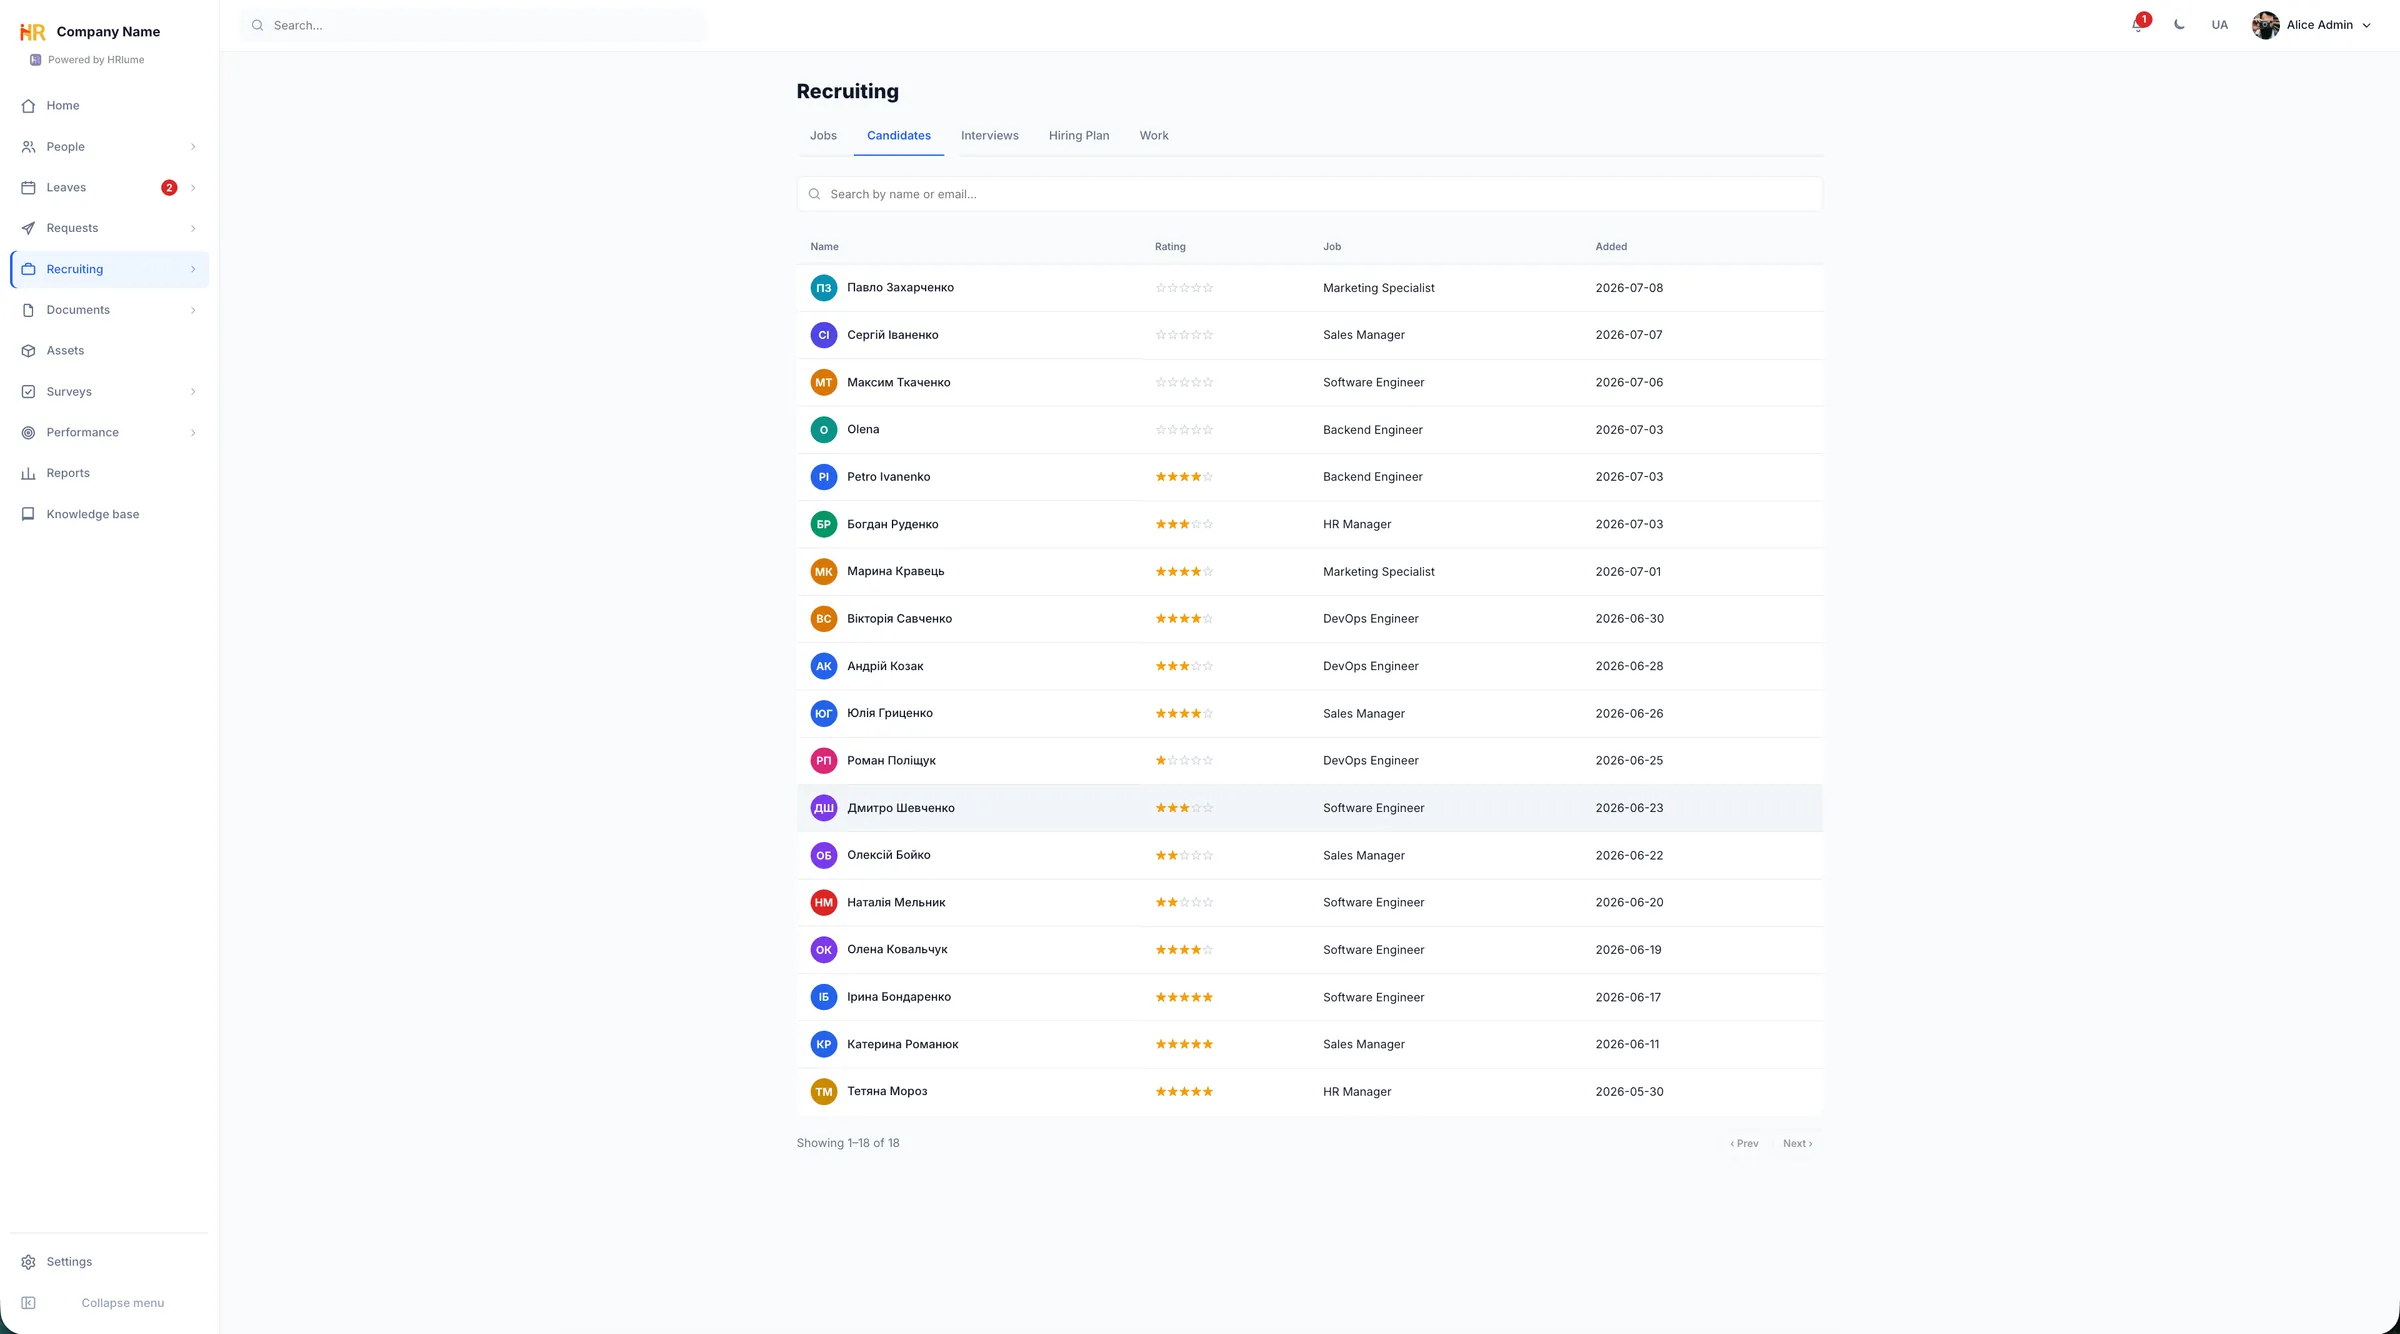Open candidate Марина Кравець

(x=895, y=572)
